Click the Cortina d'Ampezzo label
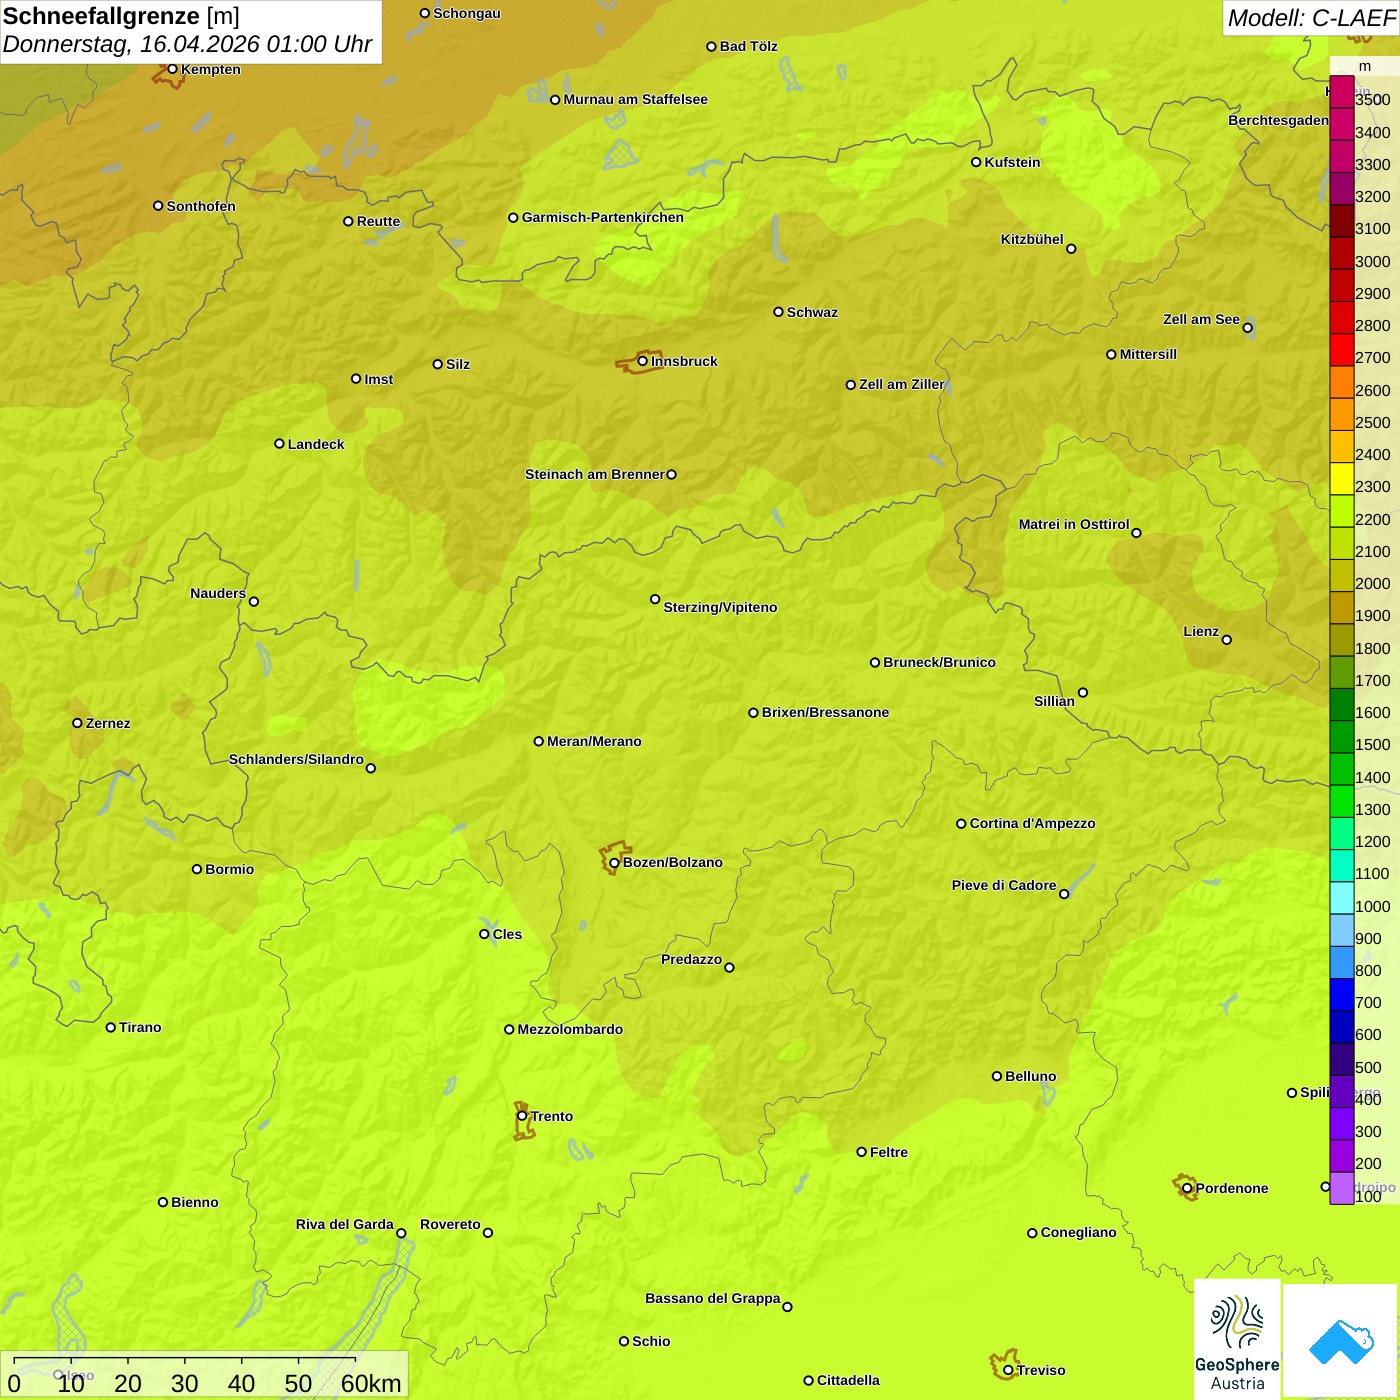Screen dimensions: 1400x1400 click(1032, 823)
